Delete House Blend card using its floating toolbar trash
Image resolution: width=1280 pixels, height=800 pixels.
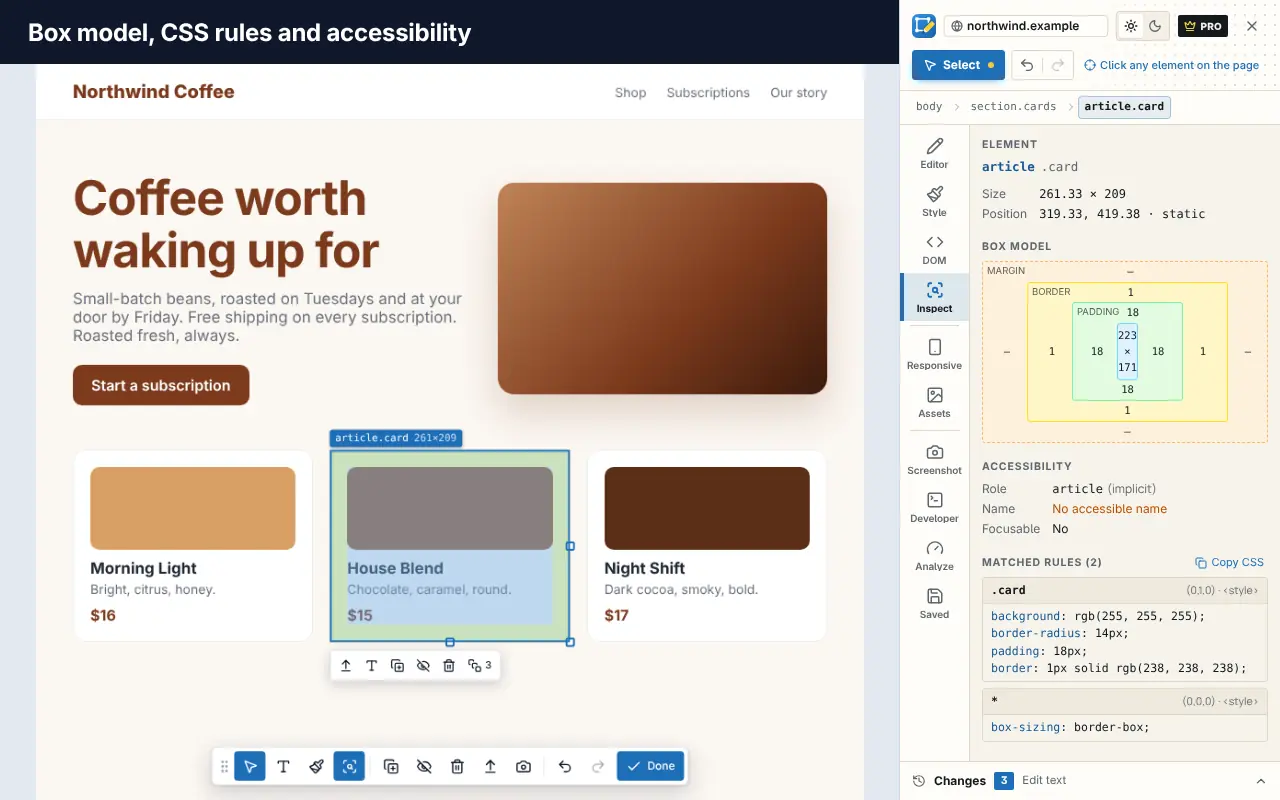pos(449,665)
